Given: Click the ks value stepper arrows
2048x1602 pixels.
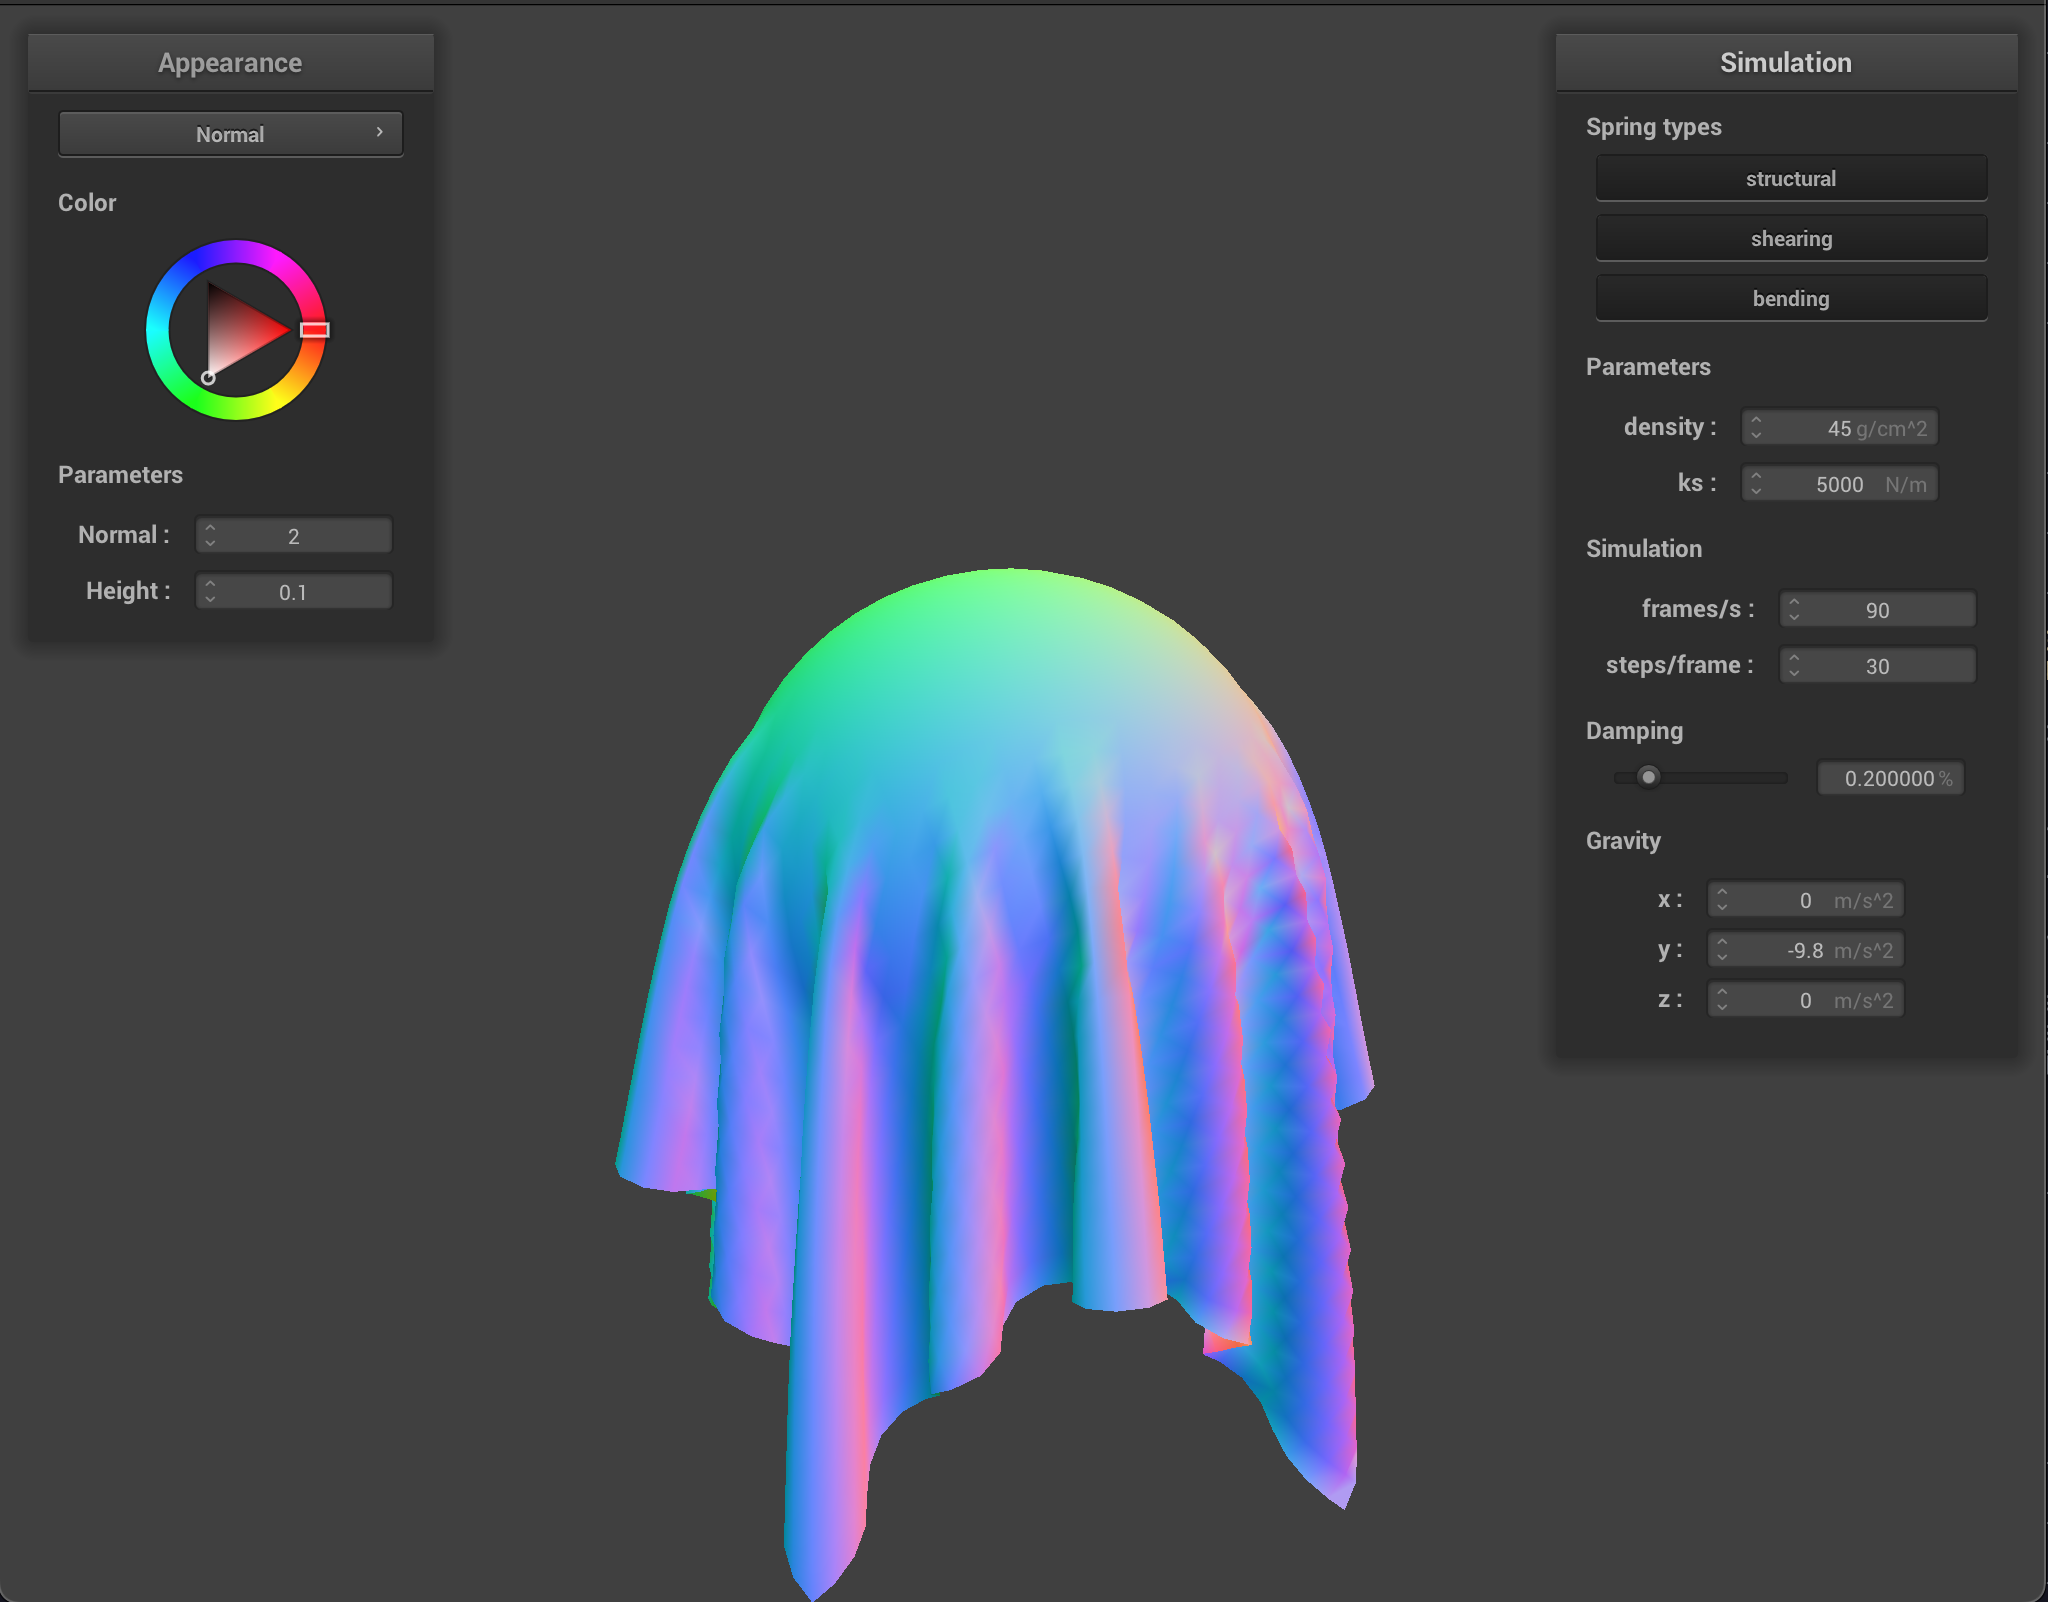Looking at the screenshot, I should pyautogui.click(x=1756, y=484).
